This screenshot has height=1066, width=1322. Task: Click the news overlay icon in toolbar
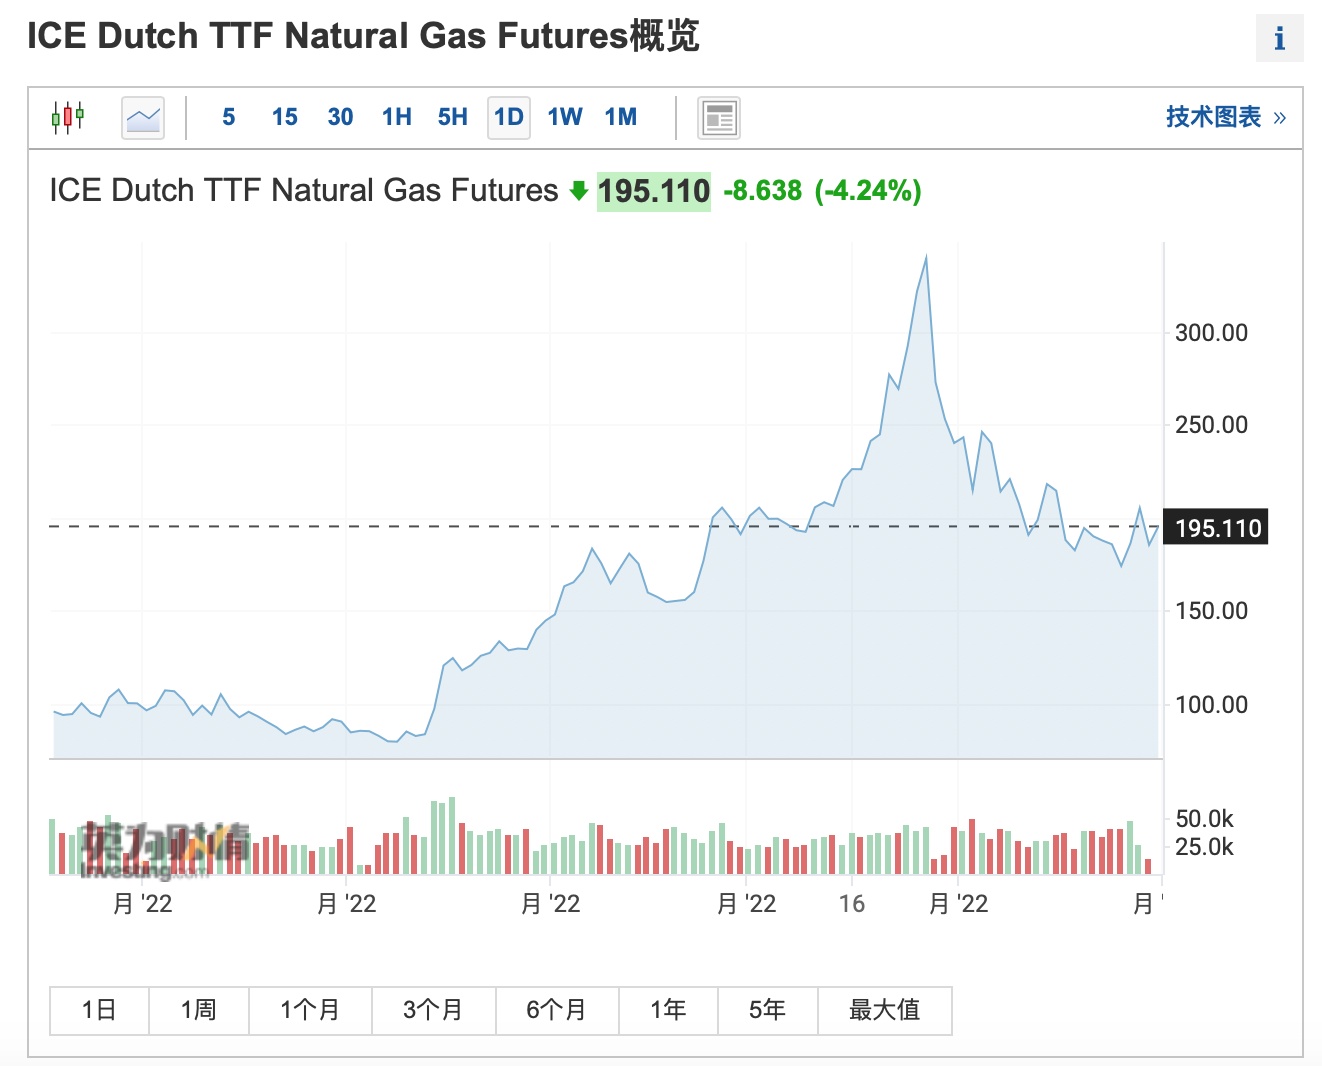pyautogui.click(x=719, y=118)
